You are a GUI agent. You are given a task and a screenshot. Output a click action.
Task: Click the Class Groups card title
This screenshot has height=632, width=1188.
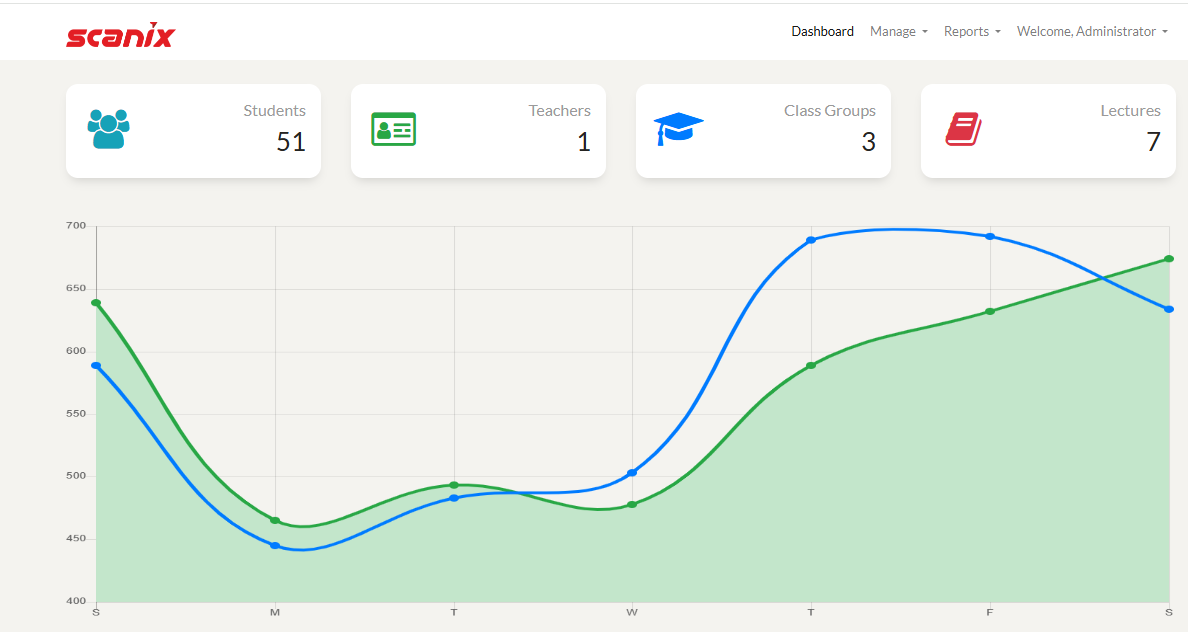tap(829, 111)
